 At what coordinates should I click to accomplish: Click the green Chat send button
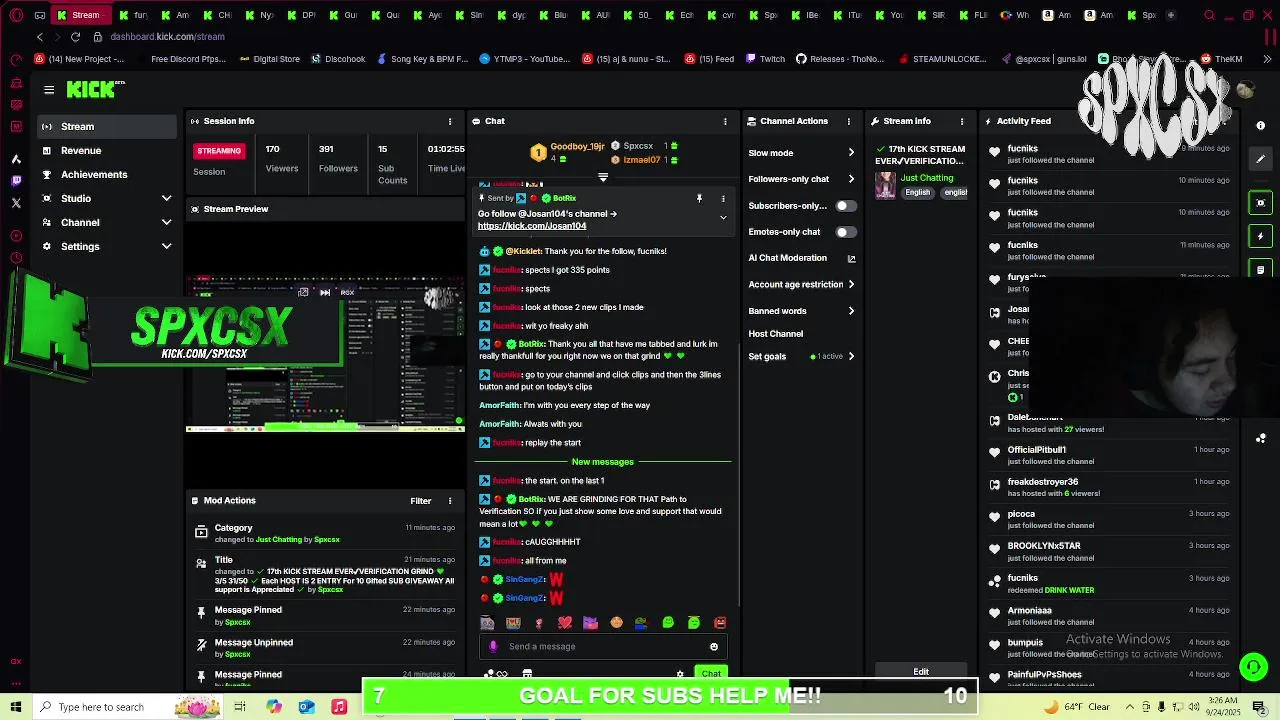click(711, 674)
